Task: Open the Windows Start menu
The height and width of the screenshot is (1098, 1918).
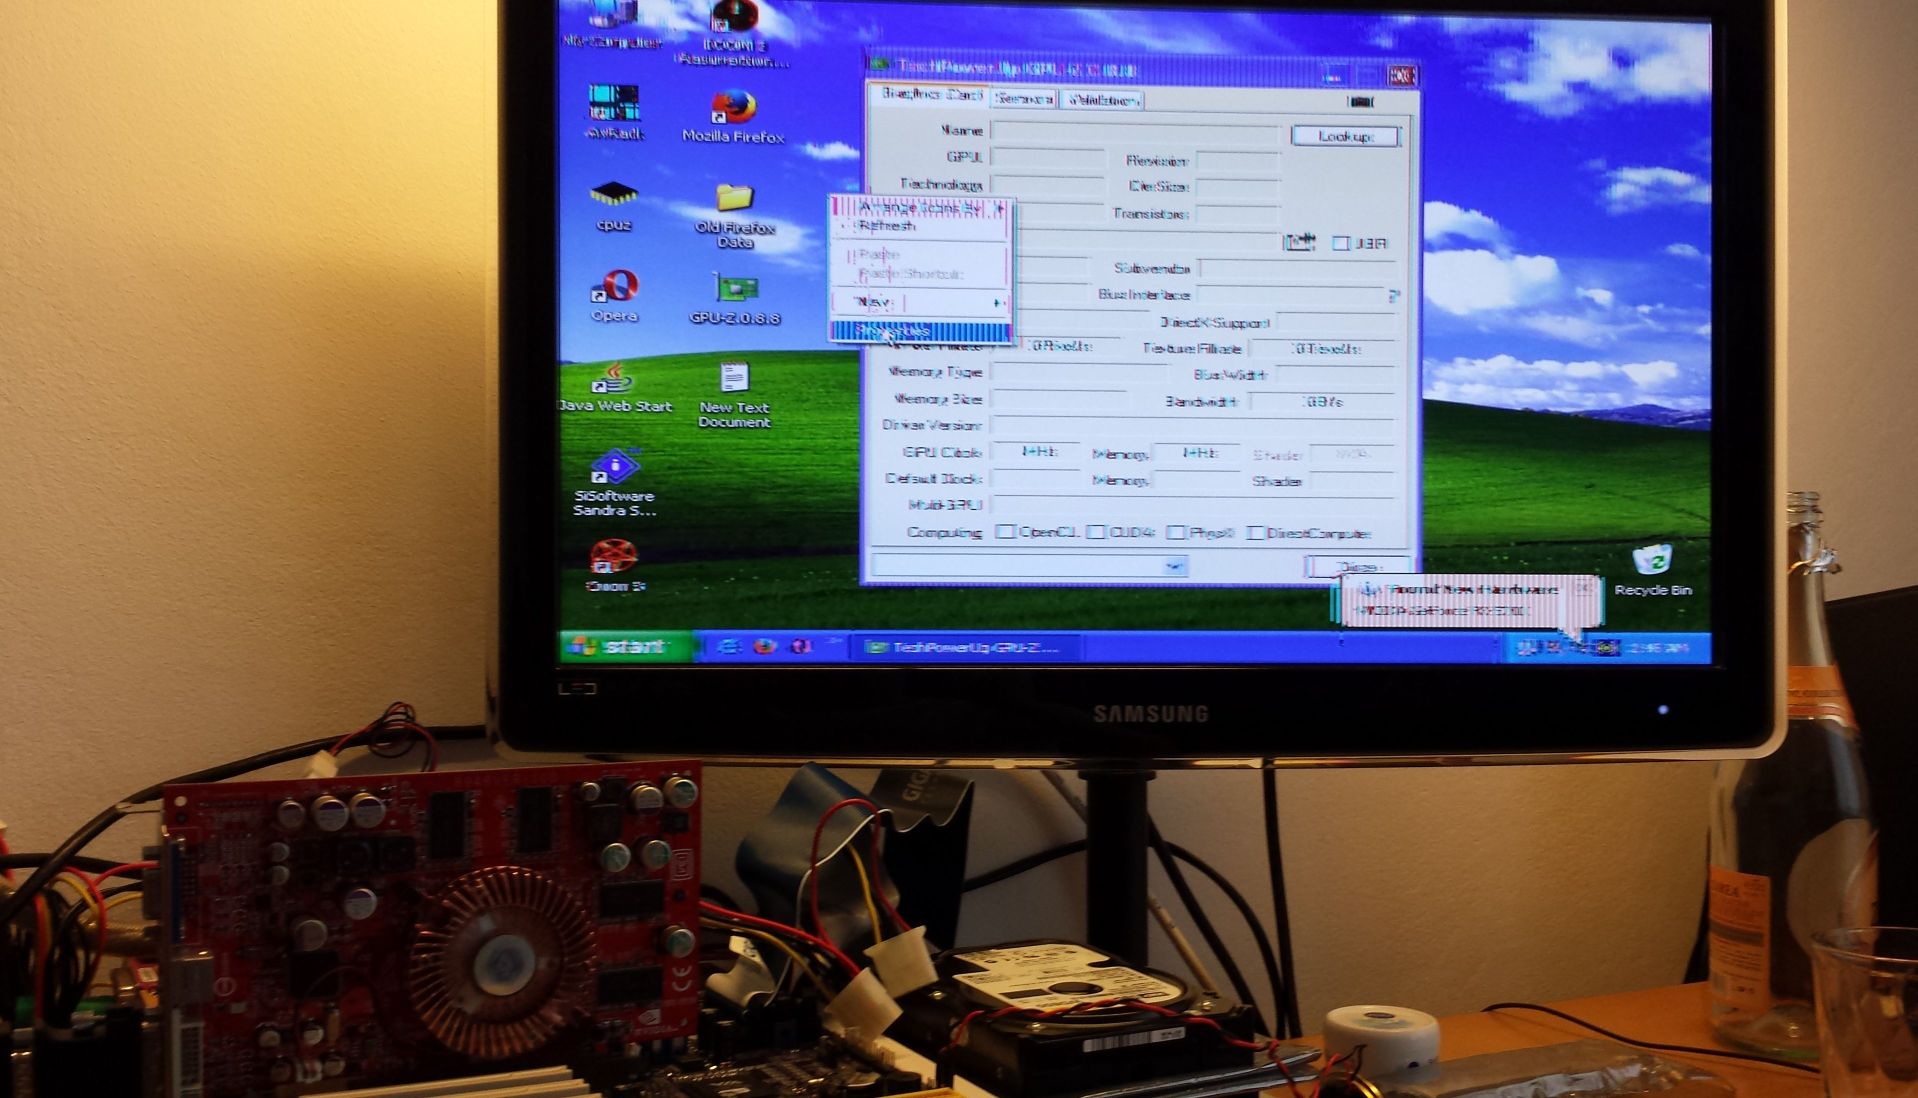Action: [626, 646]
